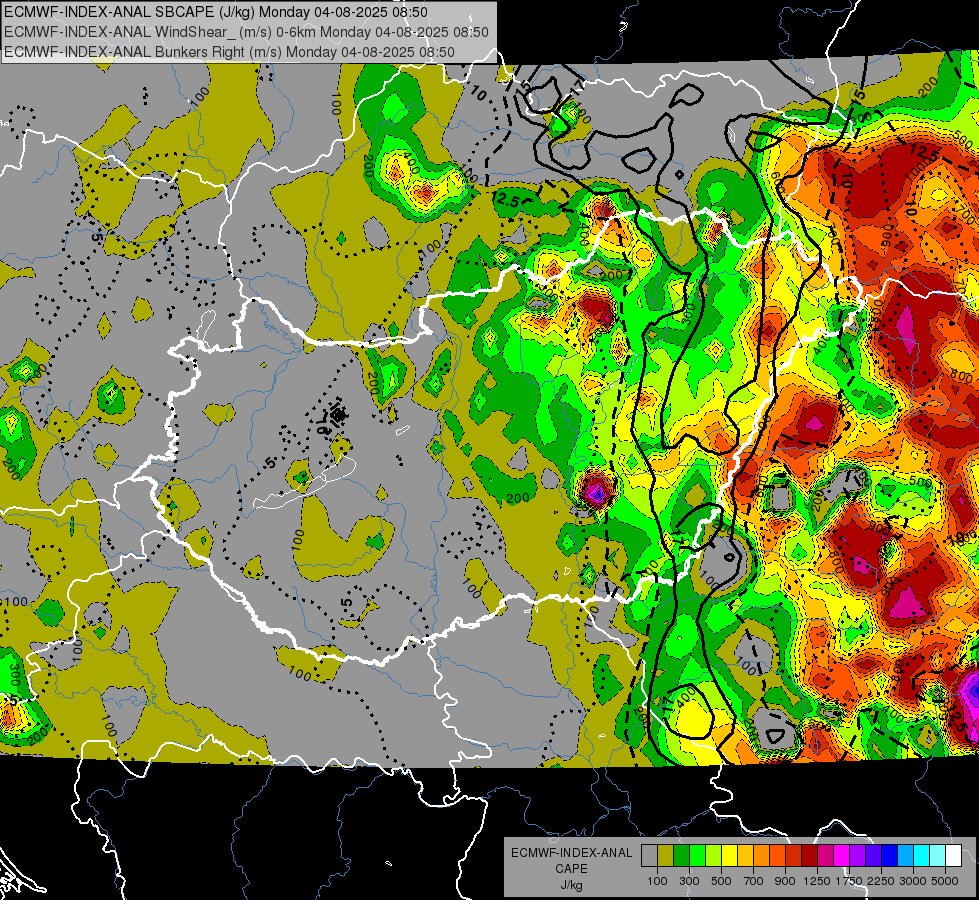Click the 900 legend tick value
979x900 pixels.
pos(785,881)
